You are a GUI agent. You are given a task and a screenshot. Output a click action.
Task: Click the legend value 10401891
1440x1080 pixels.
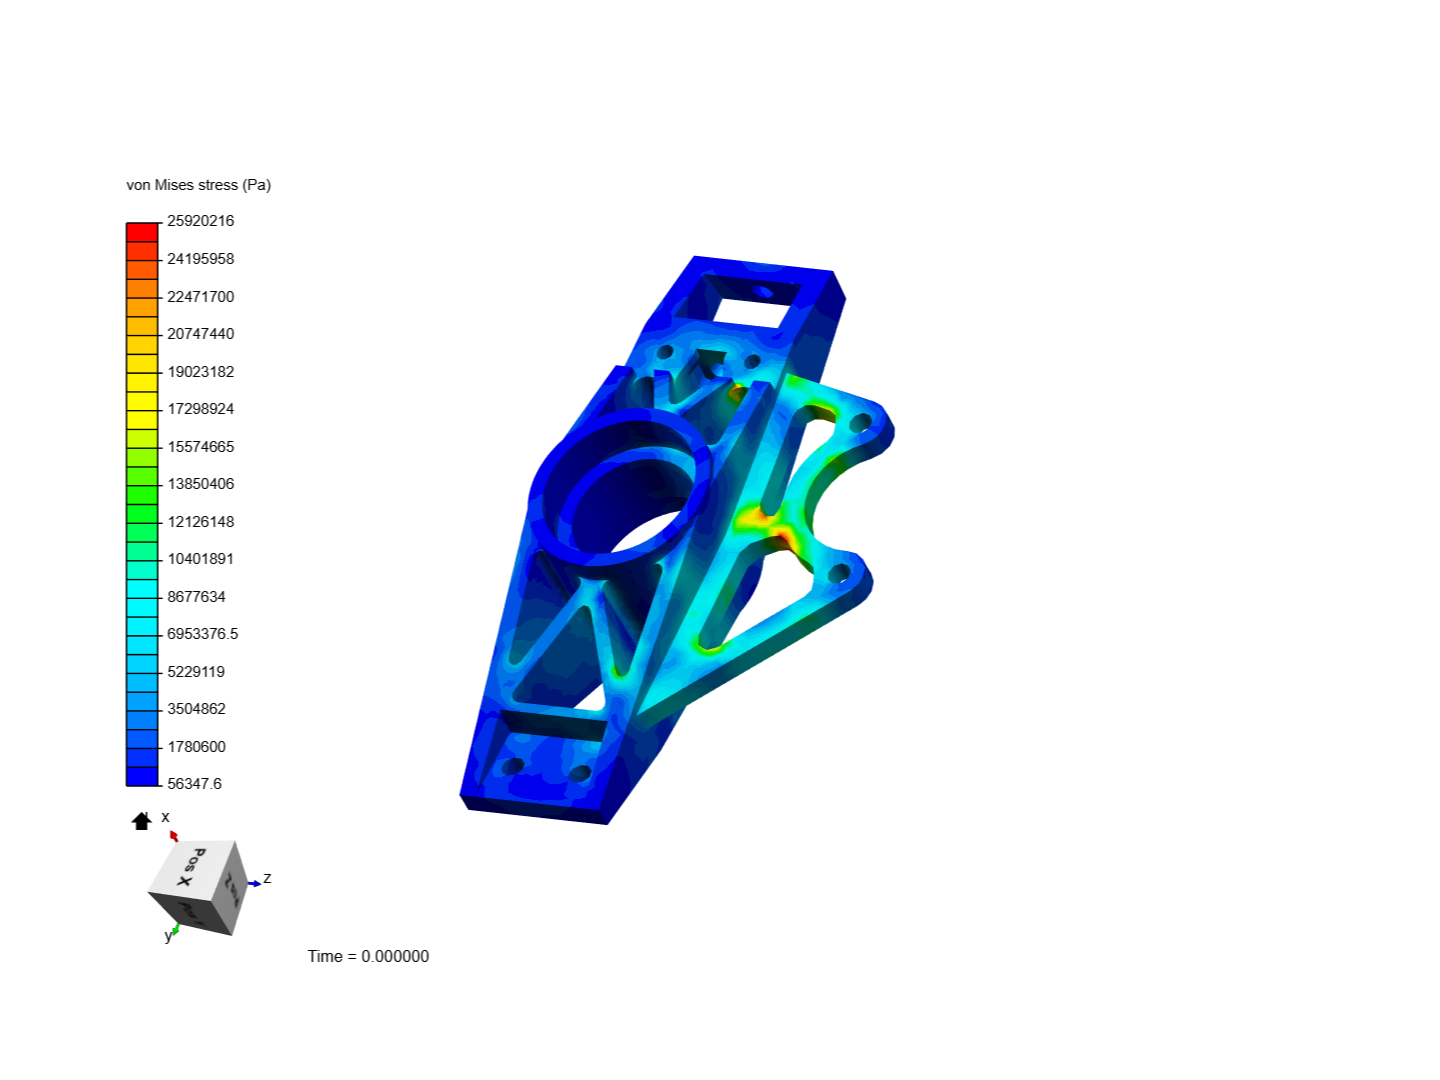click(x=201, y=559)
